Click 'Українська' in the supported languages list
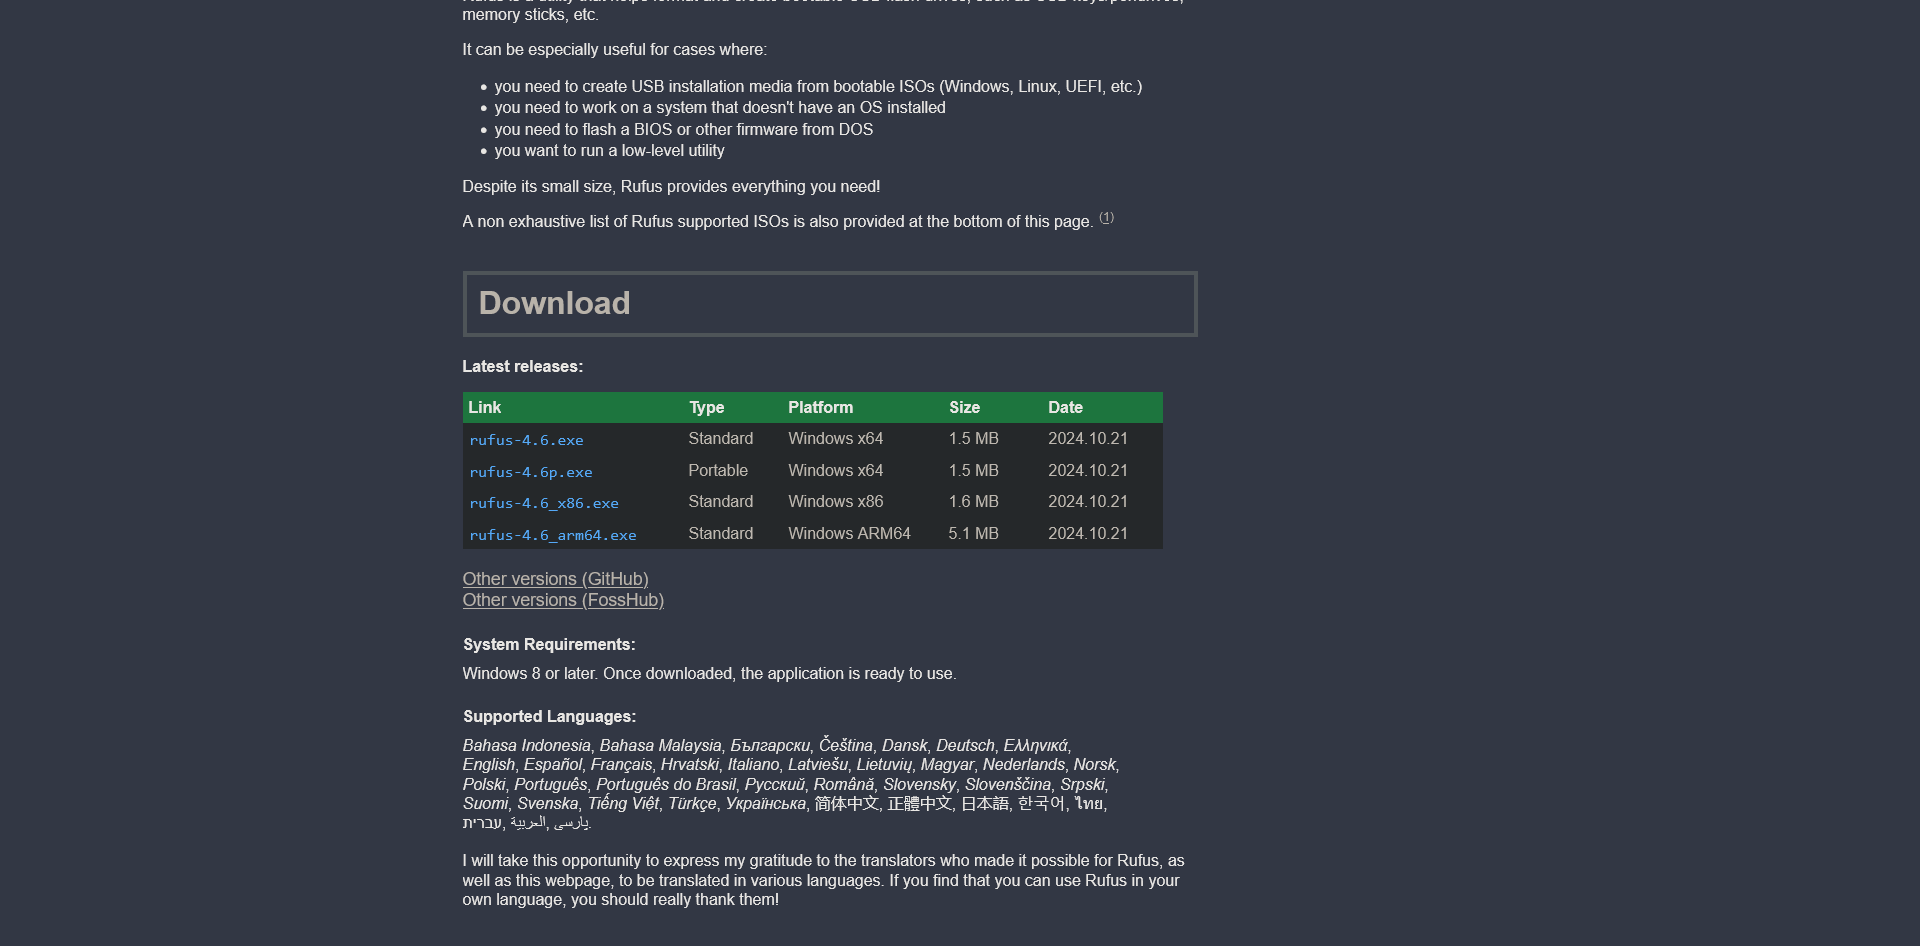This screenshot has width=1920, height=946. tap(765, 803)
